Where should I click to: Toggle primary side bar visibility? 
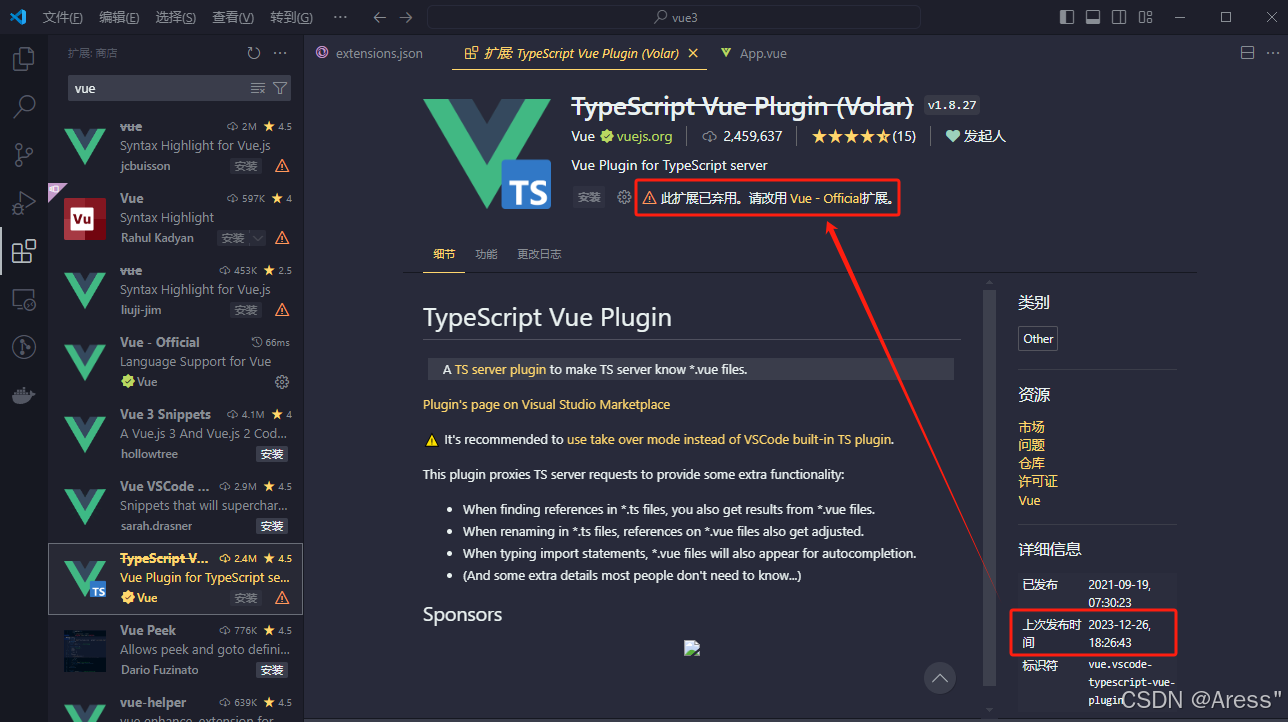click(1067, 17)
